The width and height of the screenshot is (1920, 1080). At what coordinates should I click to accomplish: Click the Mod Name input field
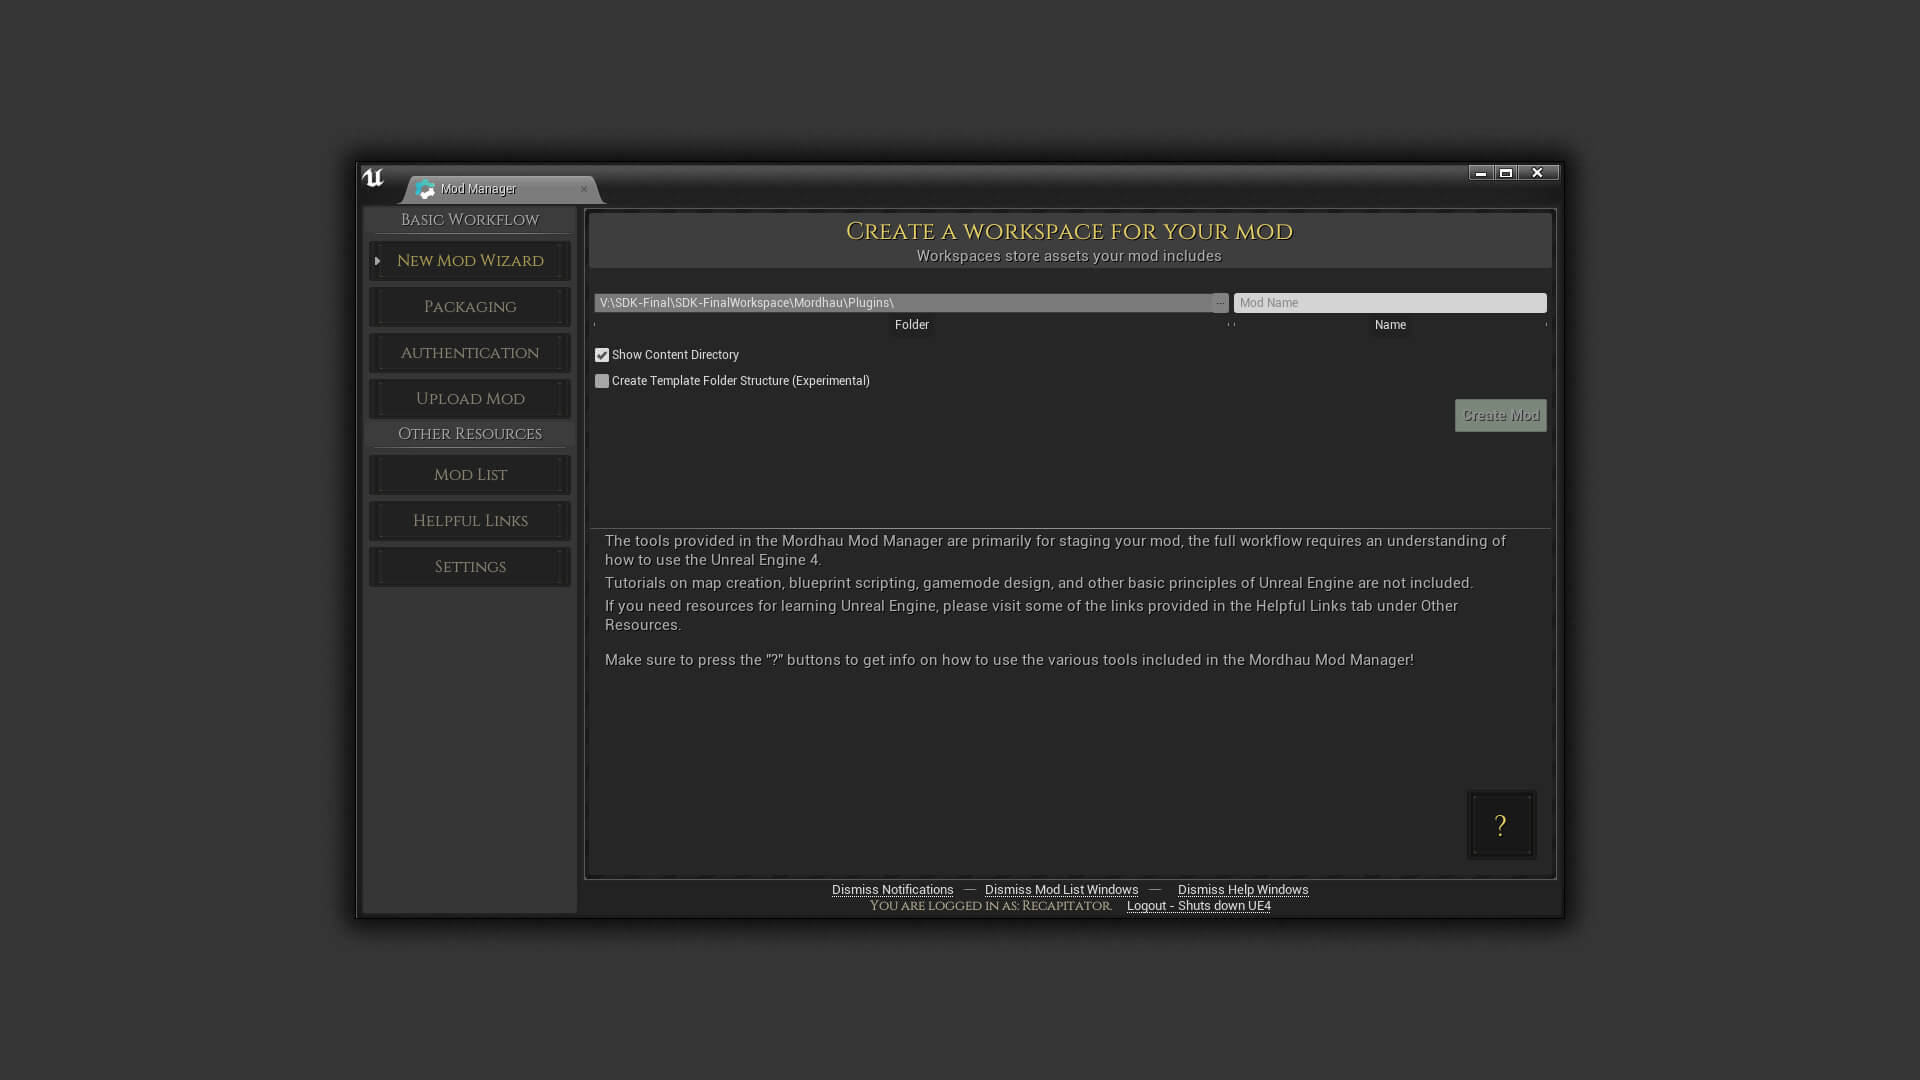[x=1389, y=303]
